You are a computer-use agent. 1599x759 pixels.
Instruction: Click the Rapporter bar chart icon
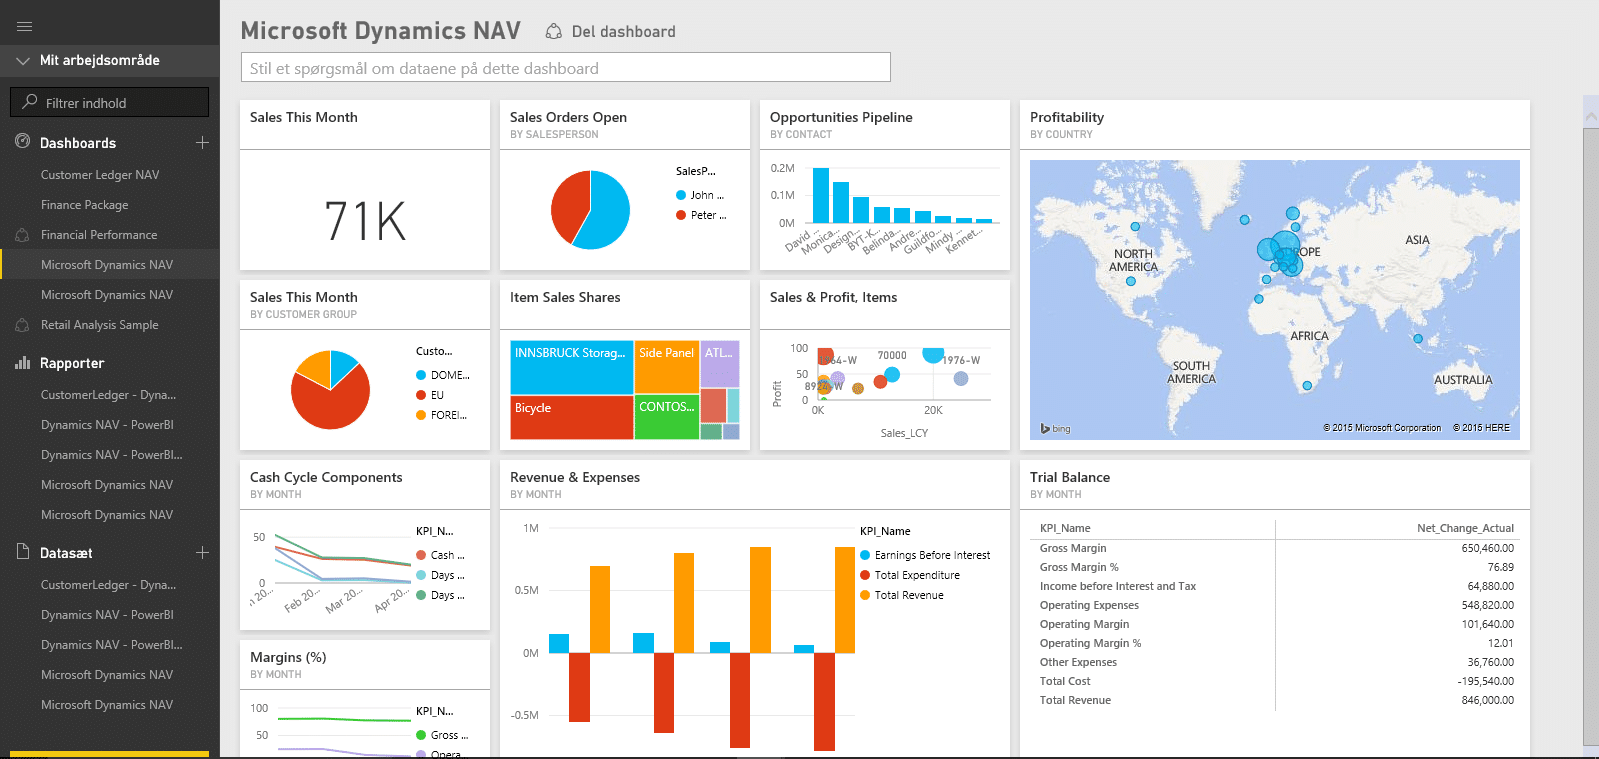[23, 362]
